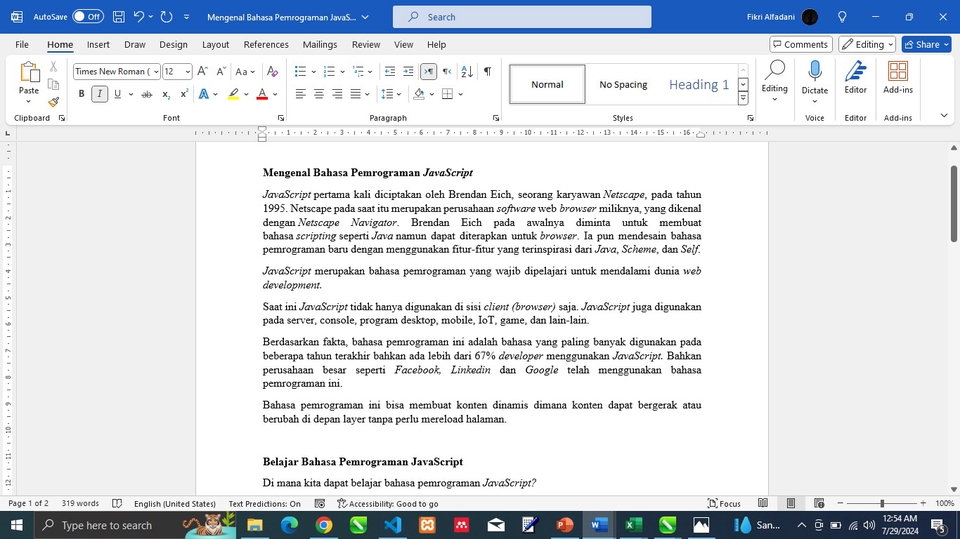
Task: Apply the Heading 1 style
Action: pyautogui.click(x=699, y=85)
